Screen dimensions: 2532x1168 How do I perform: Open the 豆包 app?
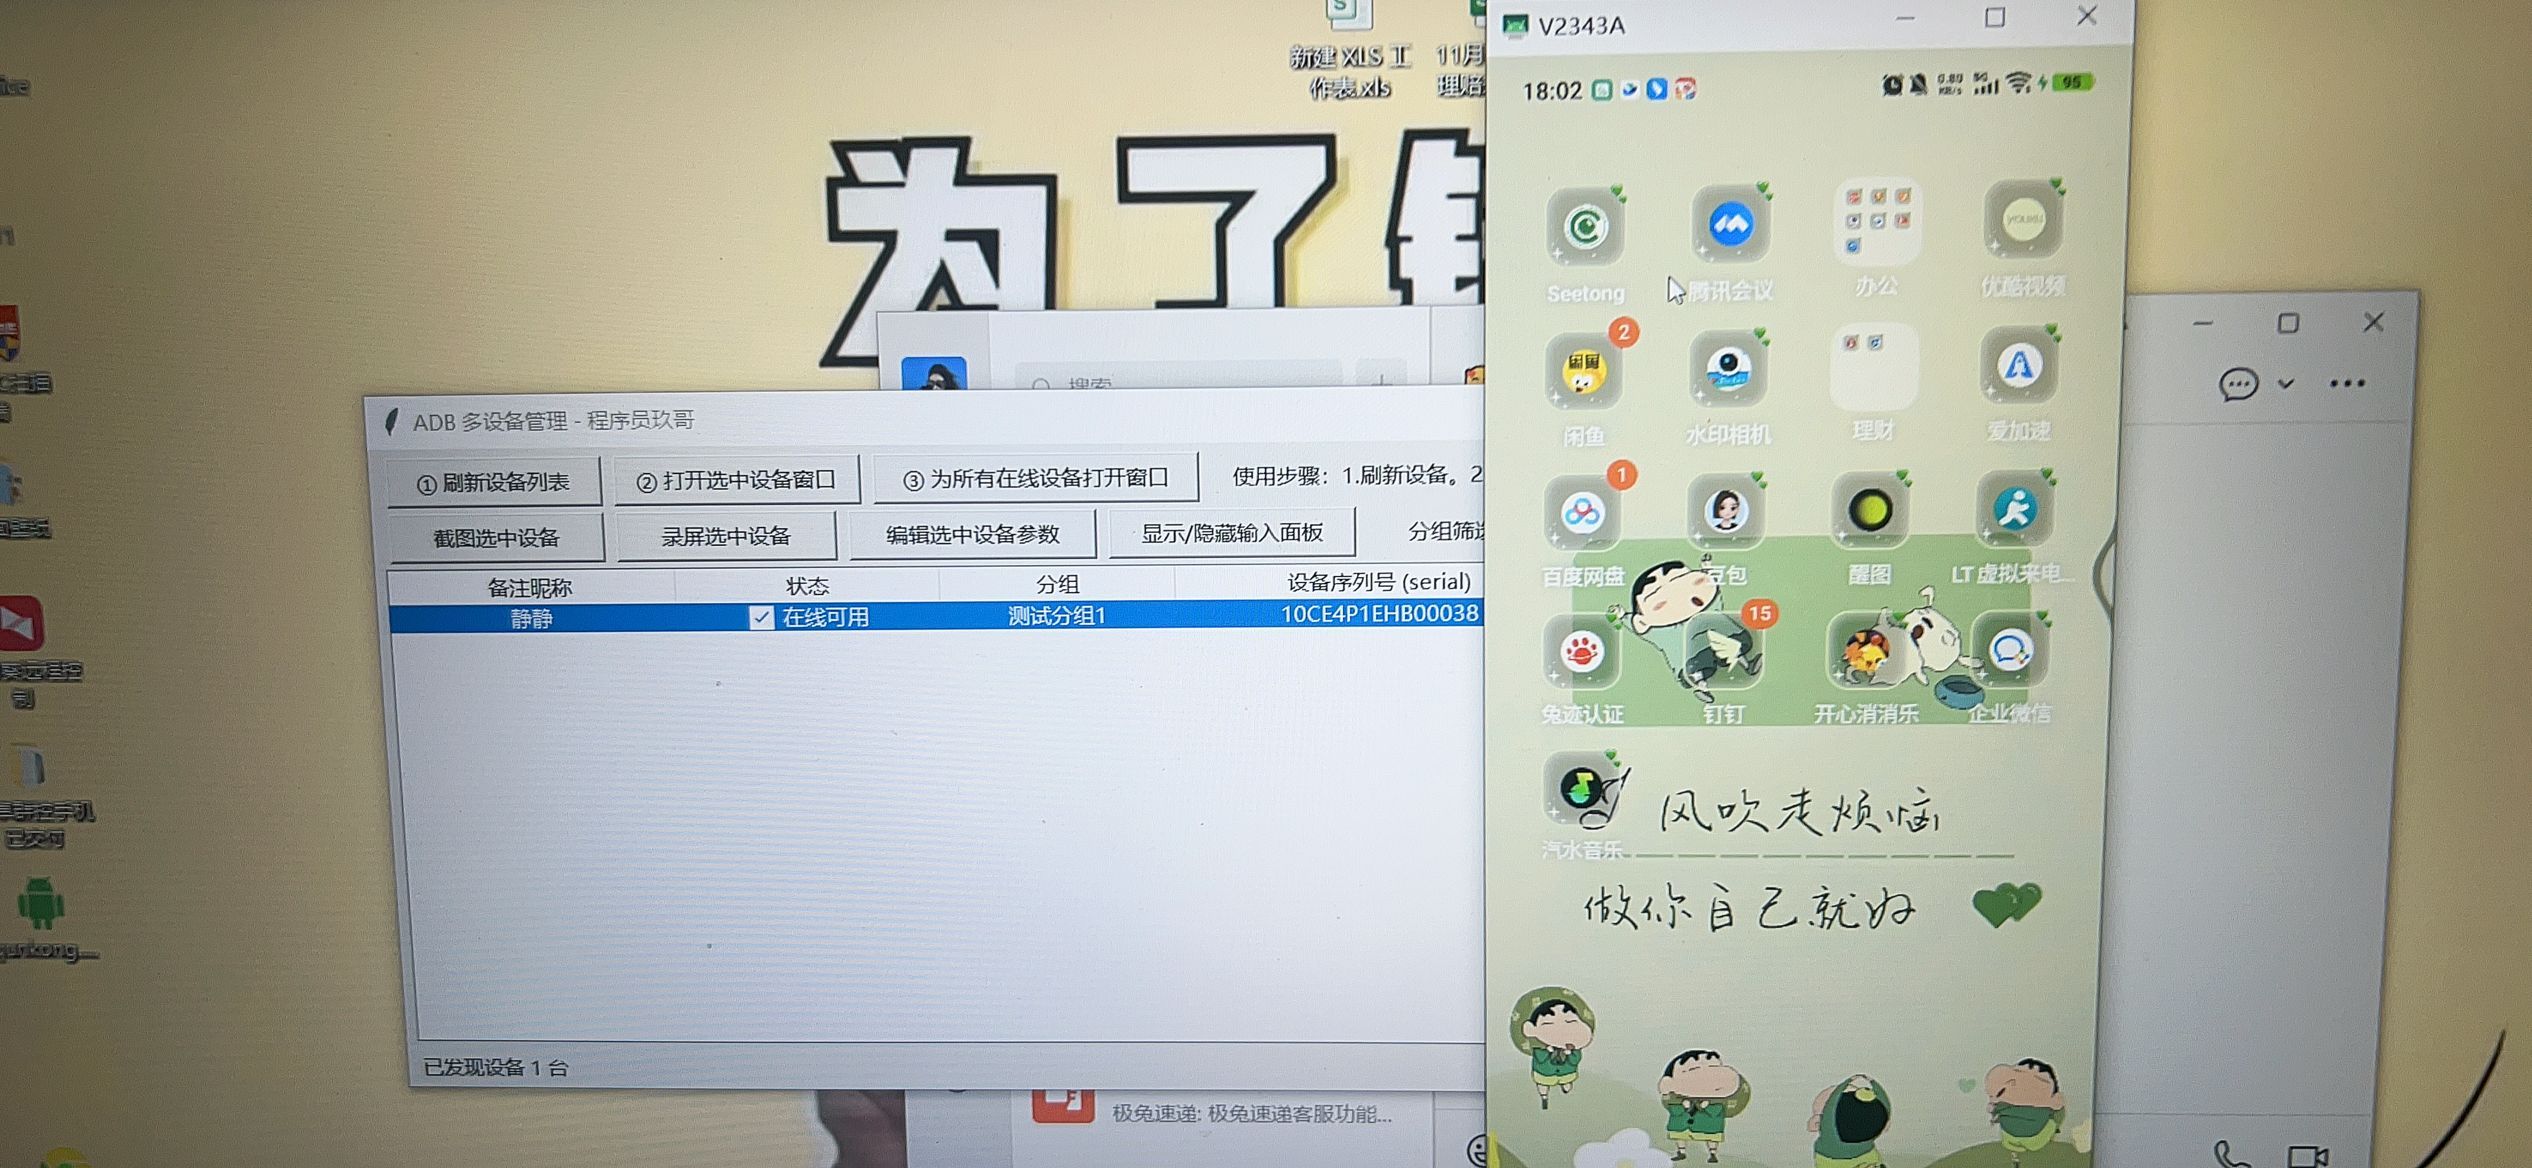tap(1725, 510)
